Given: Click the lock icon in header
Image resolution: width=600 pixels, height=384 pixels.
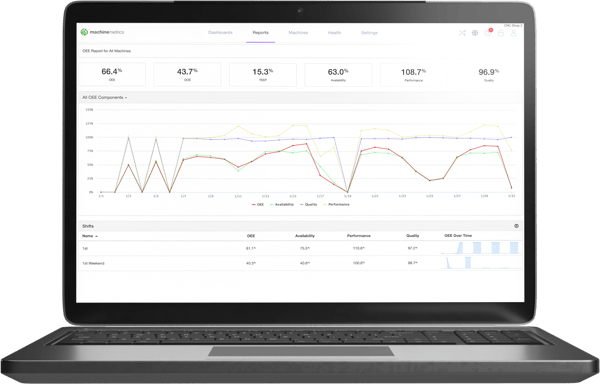Looking at the screenshot, I should (x=501, y=33).
